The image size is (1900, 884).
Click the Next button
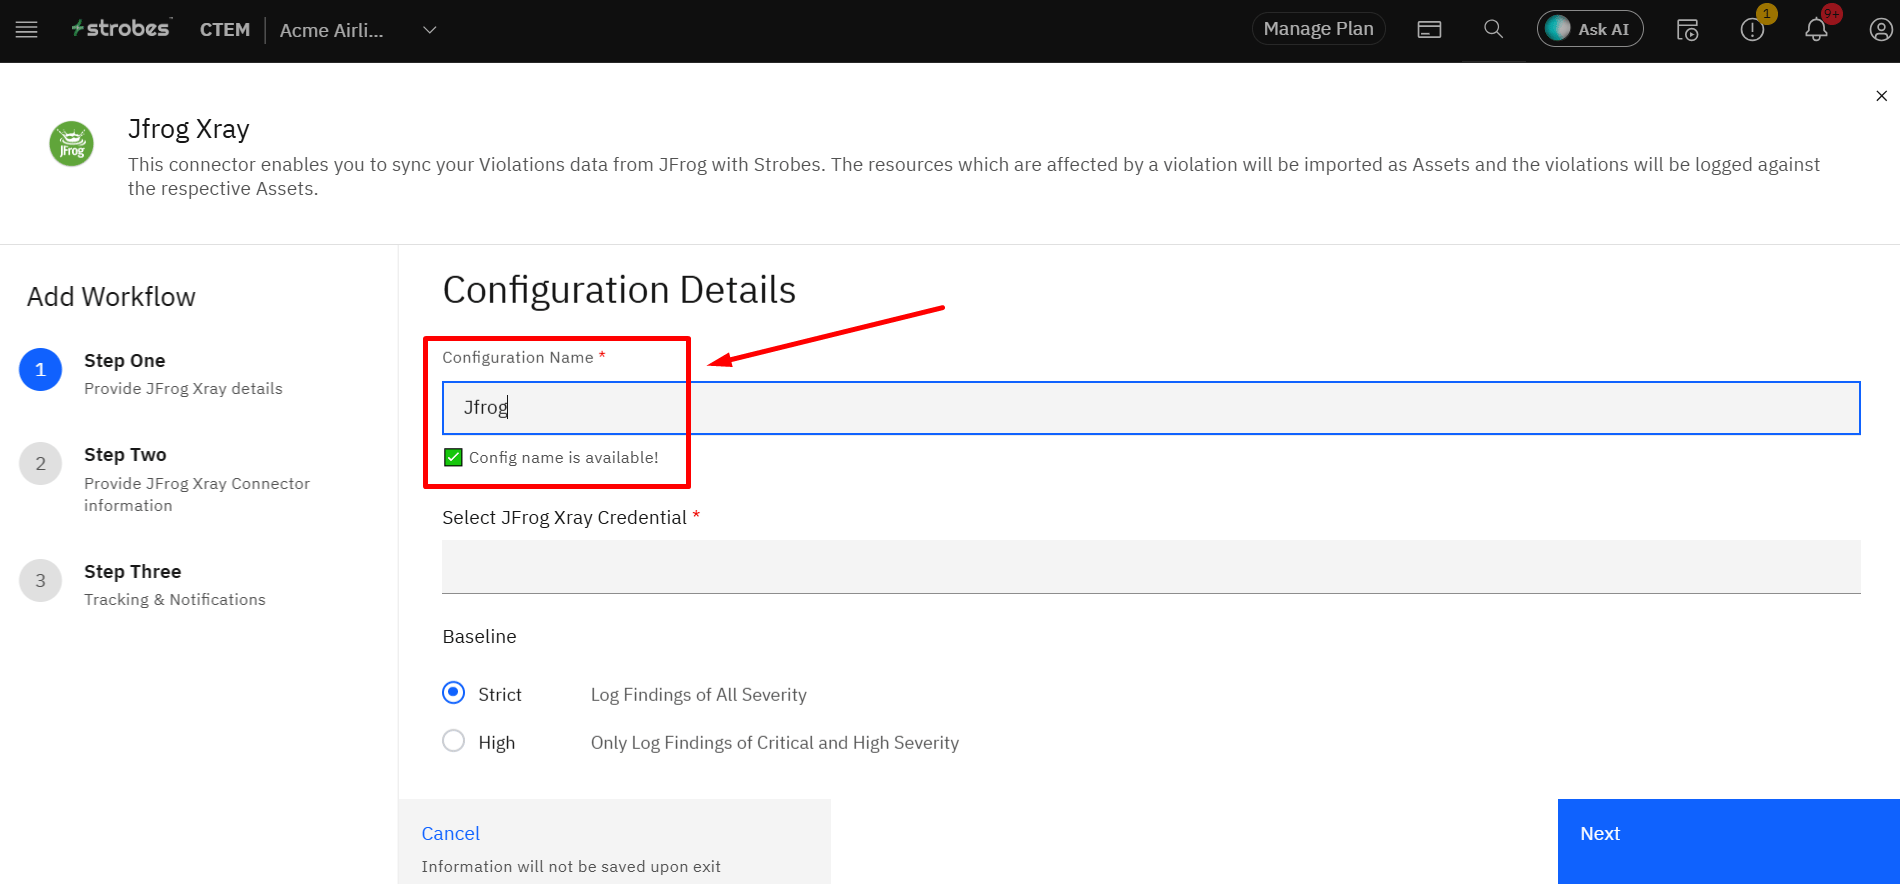[x=1729, y=841]
